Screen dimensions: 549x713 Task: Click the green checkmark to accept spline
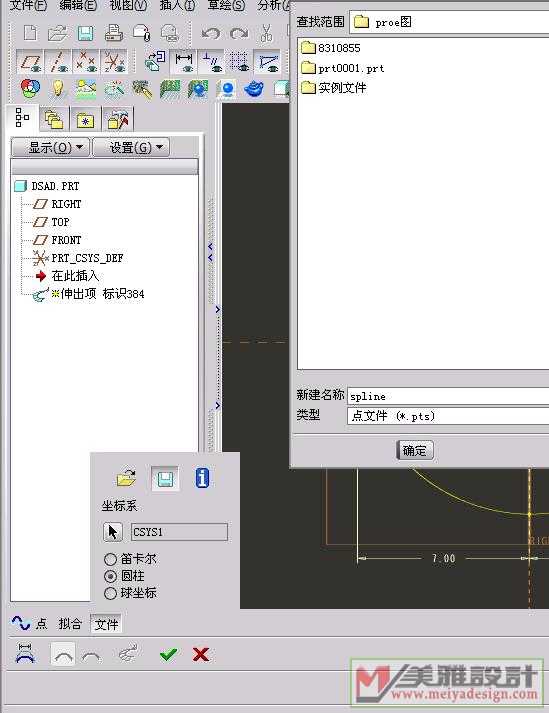[168, 654]
